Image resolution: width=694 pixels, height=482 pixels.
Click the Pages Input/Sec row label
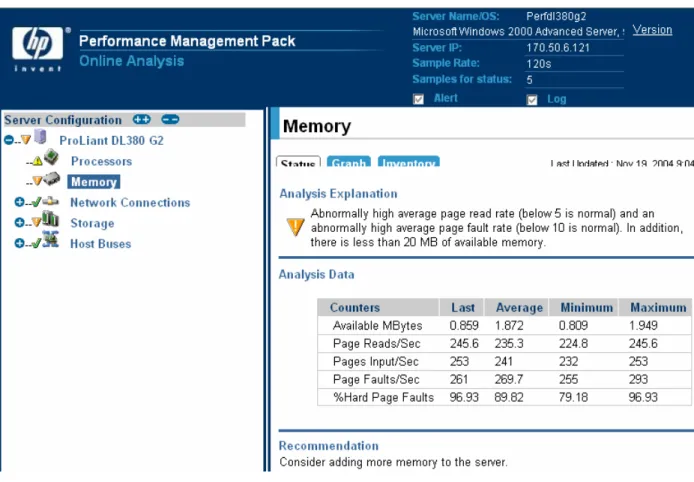[376, 362]
